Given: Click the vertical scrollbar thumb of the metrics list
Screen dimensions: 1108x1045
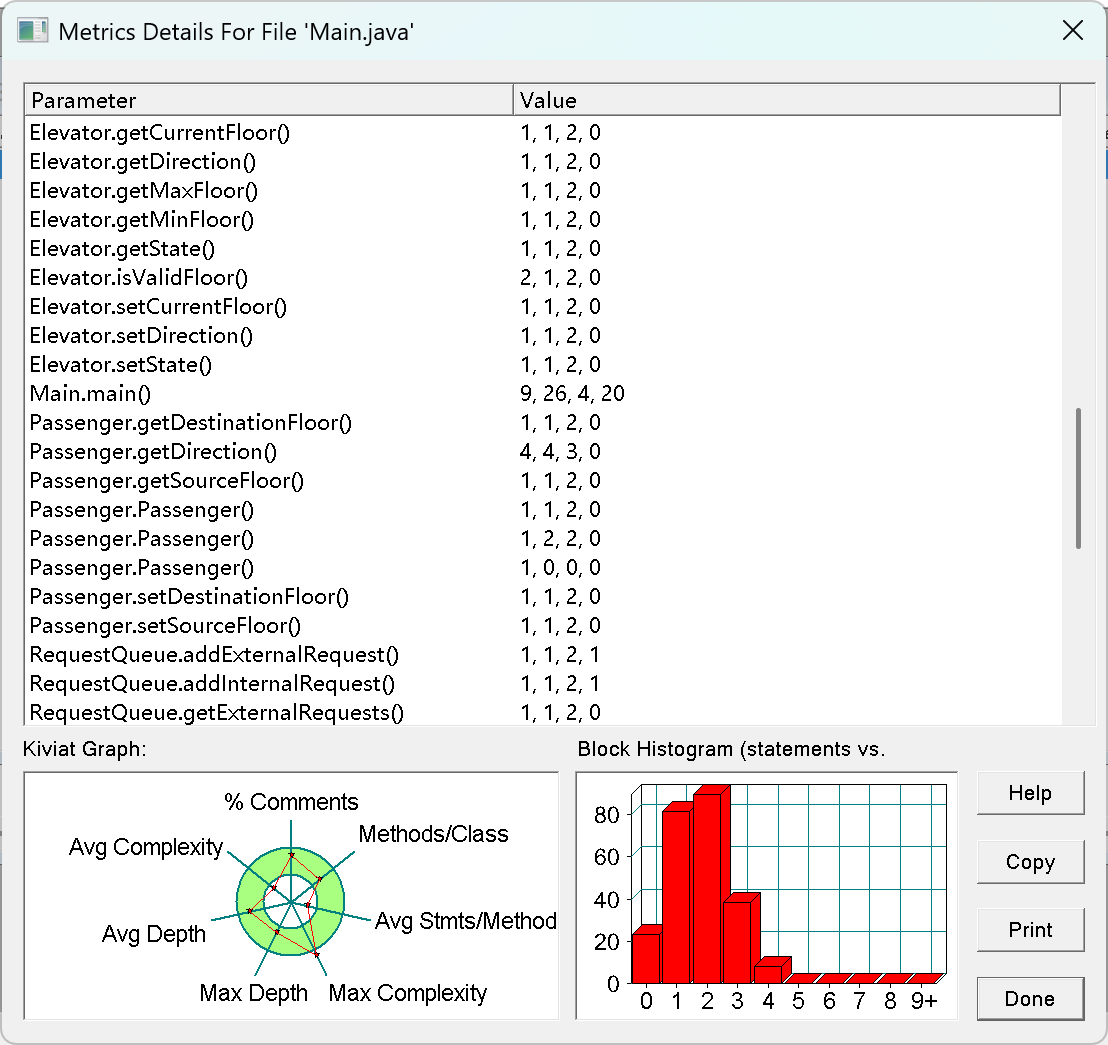Looking at the screenshot, I should pyautogui.click(x=1078, y=478).
